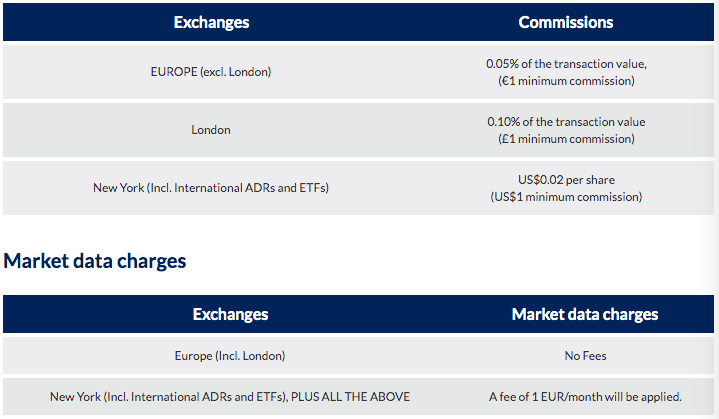
Task: Select the Europe (Incl. London) cell
Action: coord(230,356)
